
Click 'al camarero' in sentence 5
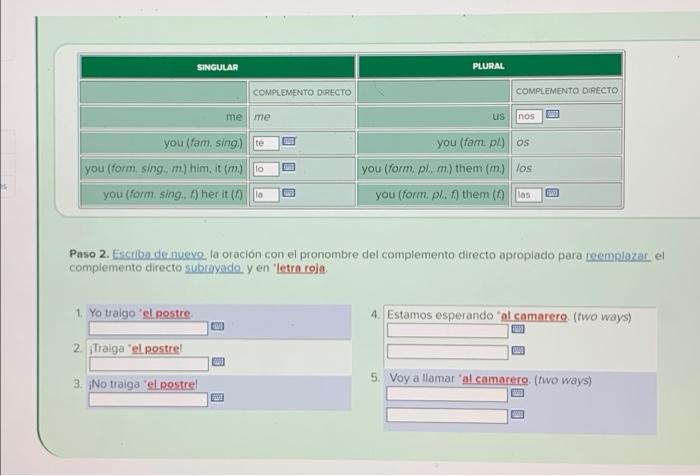click(x=495, y=380)
